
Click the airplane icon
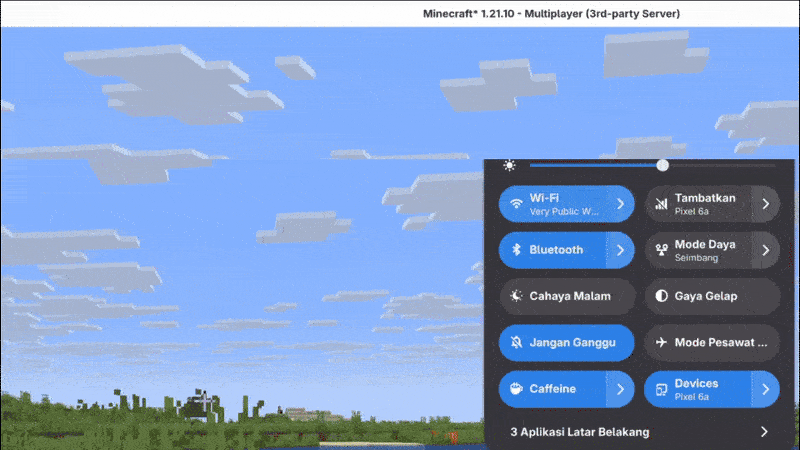(x=661, y=342)
